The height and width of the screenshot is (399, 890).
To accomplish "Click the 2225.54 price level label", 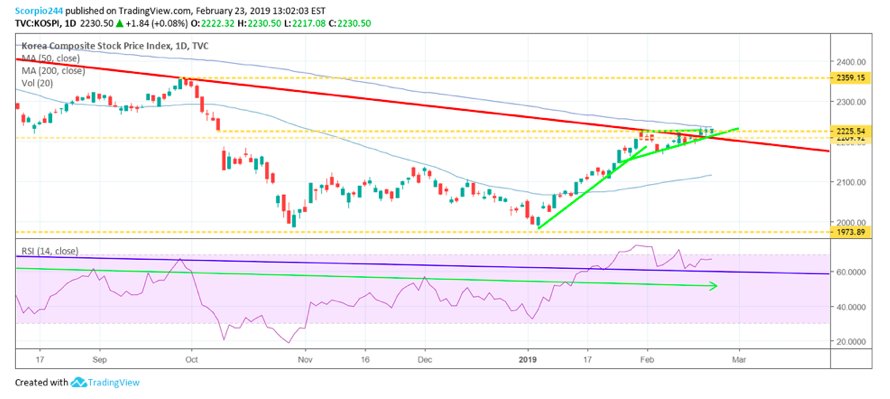I will (850, 132).
